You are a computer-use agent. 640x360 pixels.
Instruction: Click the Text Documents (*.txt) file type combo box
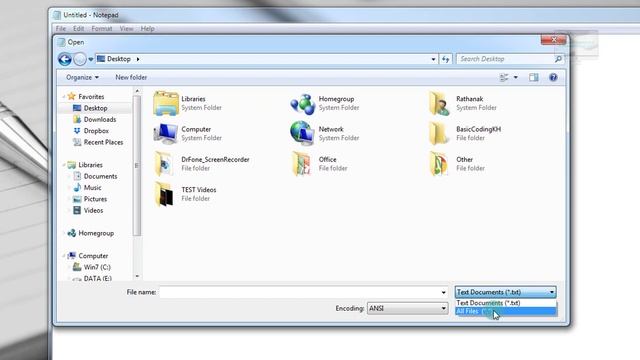point(505,292)
